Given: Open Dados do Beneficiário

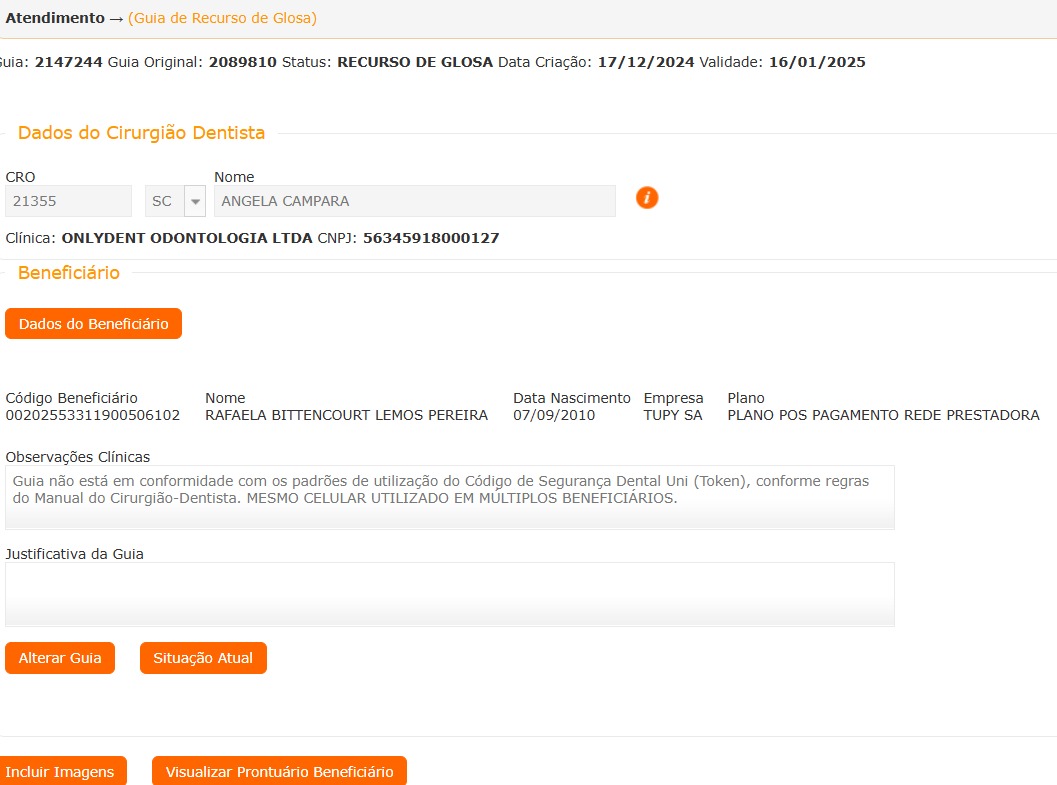Looking at the screenshot, I should [x=94, y=324].
